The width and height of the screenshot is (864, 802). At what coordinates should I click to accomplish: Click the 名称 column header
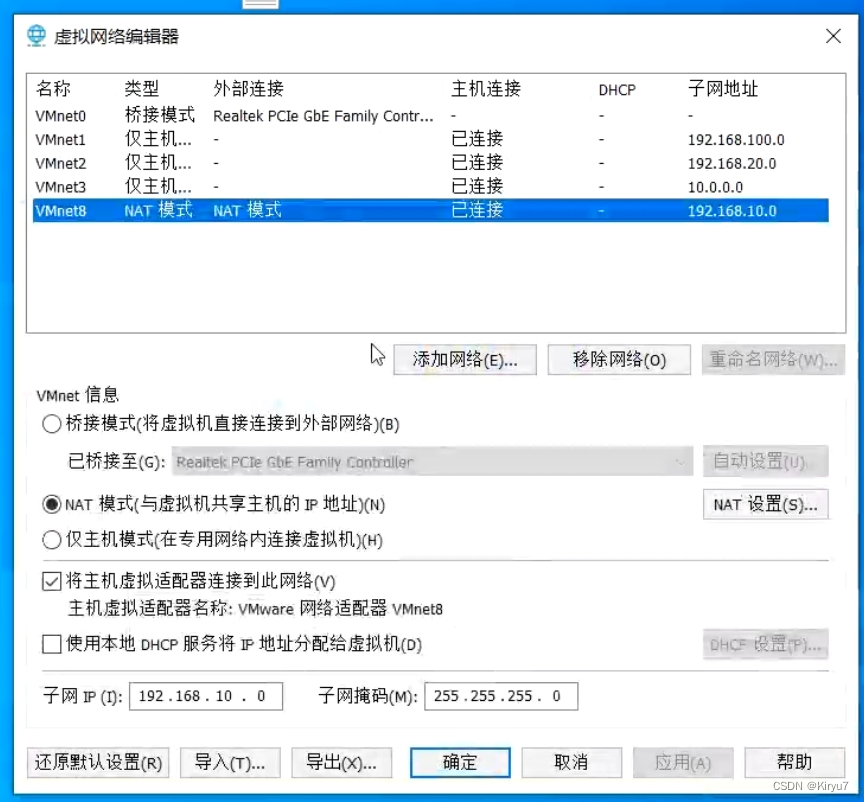coord(53,88)
